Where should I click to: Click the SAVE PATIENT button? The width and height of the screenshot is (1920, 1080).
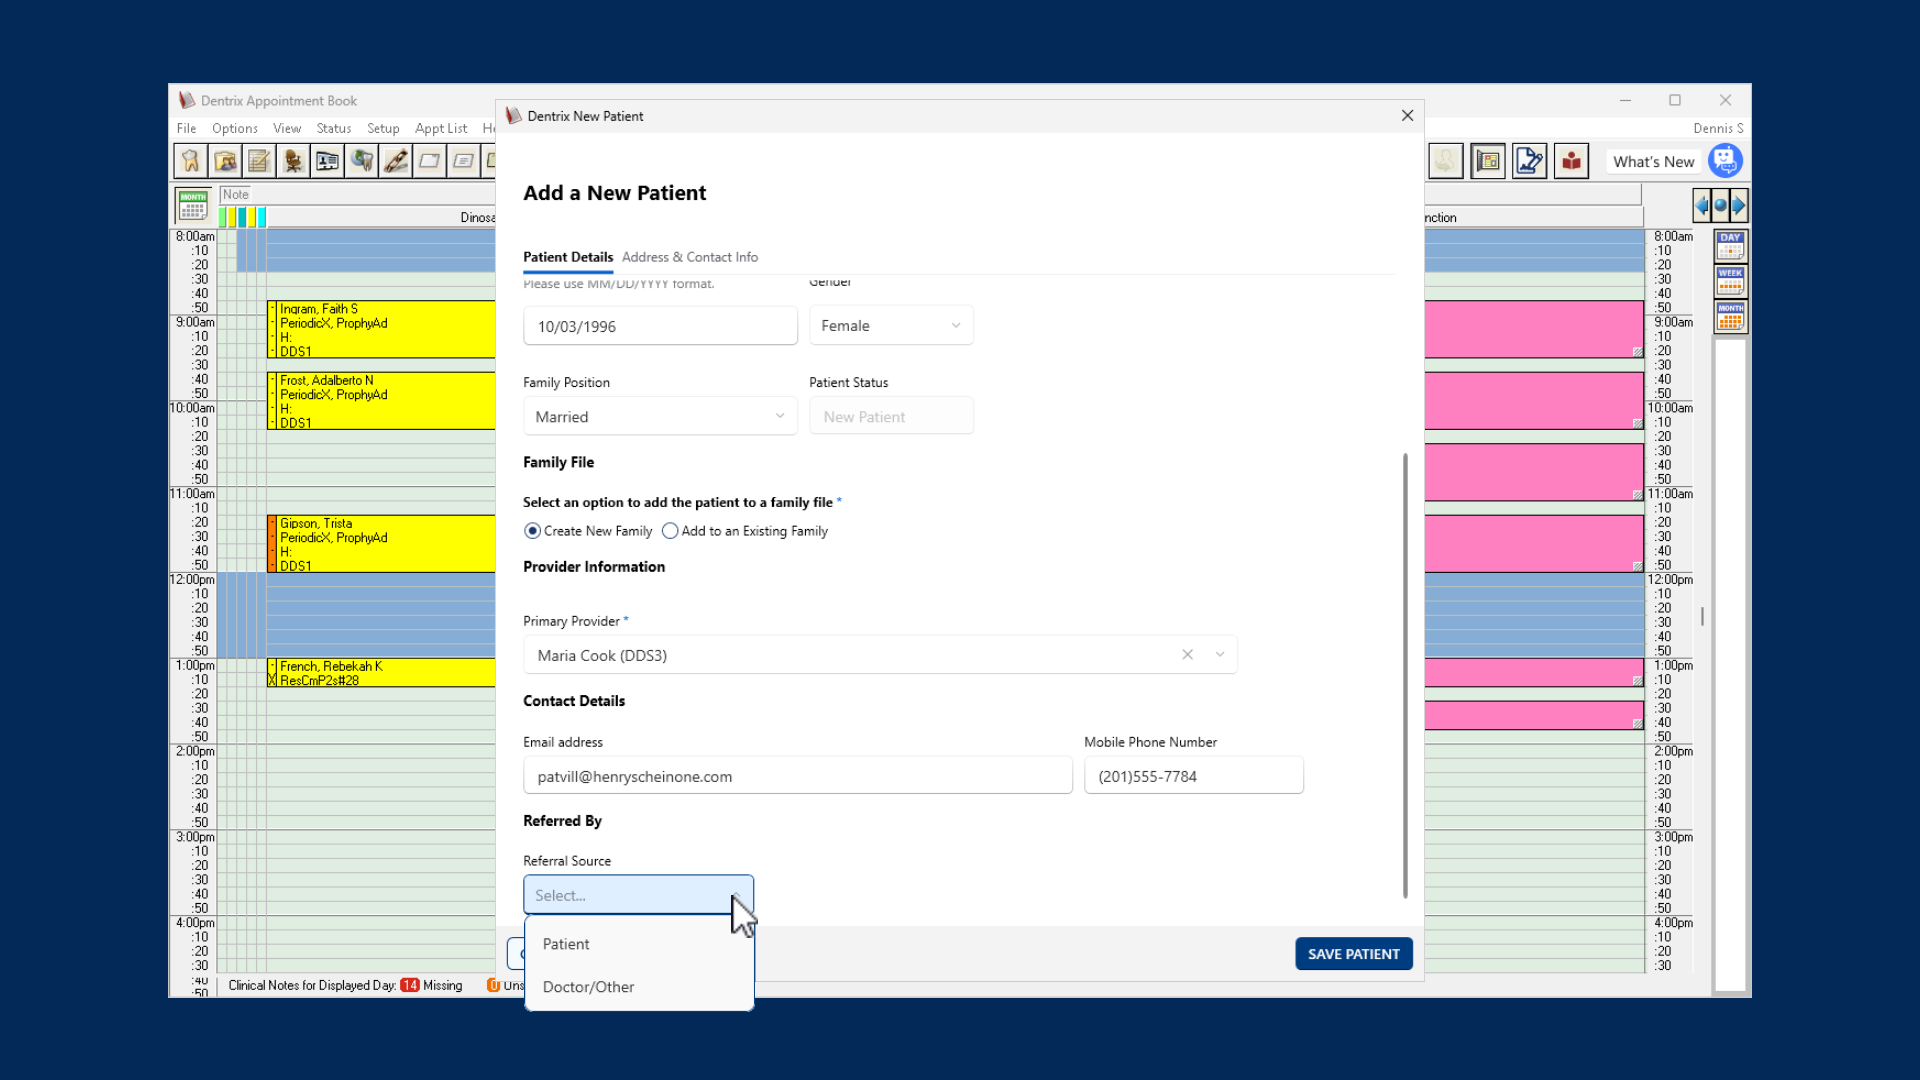pyautogui.click(x=1354, y=954)
